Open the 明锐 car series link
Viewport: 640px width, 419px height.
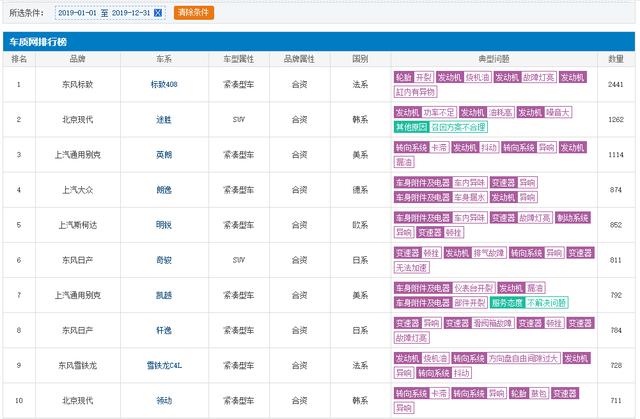coord(164,225)
